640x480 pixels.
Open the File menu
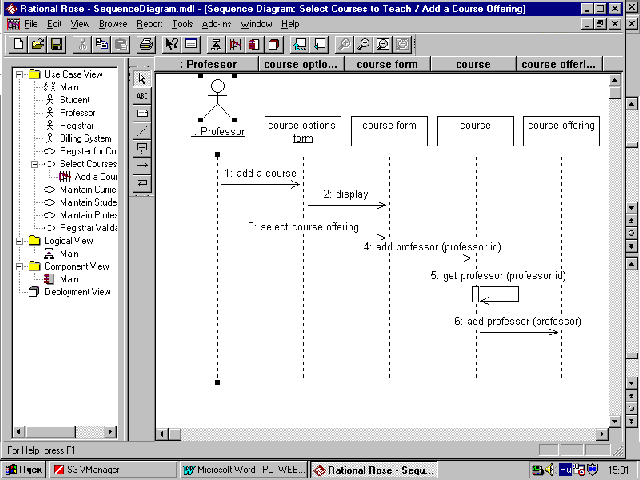click(x=31, y=24)
